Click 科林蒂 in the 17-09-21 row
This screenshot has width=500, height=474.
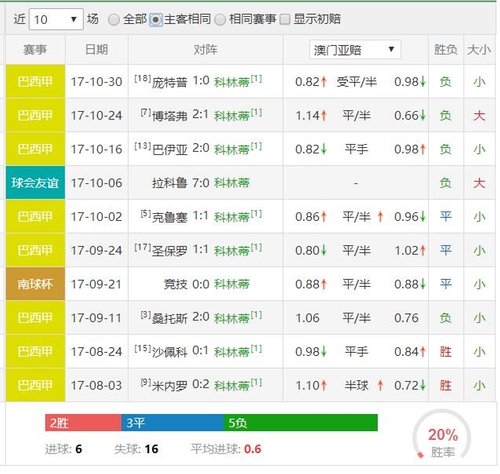tap(232, 284)
